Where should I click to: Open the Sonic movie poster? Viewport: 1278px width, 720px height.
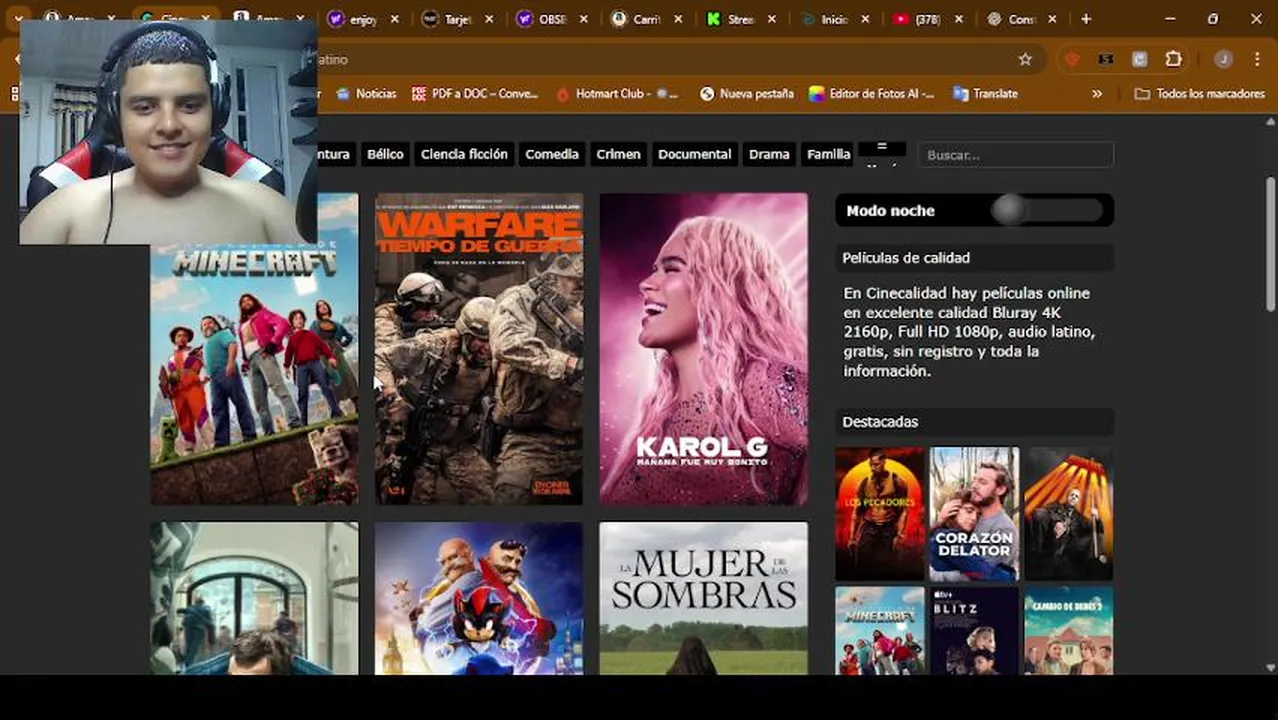coord(479,598)
